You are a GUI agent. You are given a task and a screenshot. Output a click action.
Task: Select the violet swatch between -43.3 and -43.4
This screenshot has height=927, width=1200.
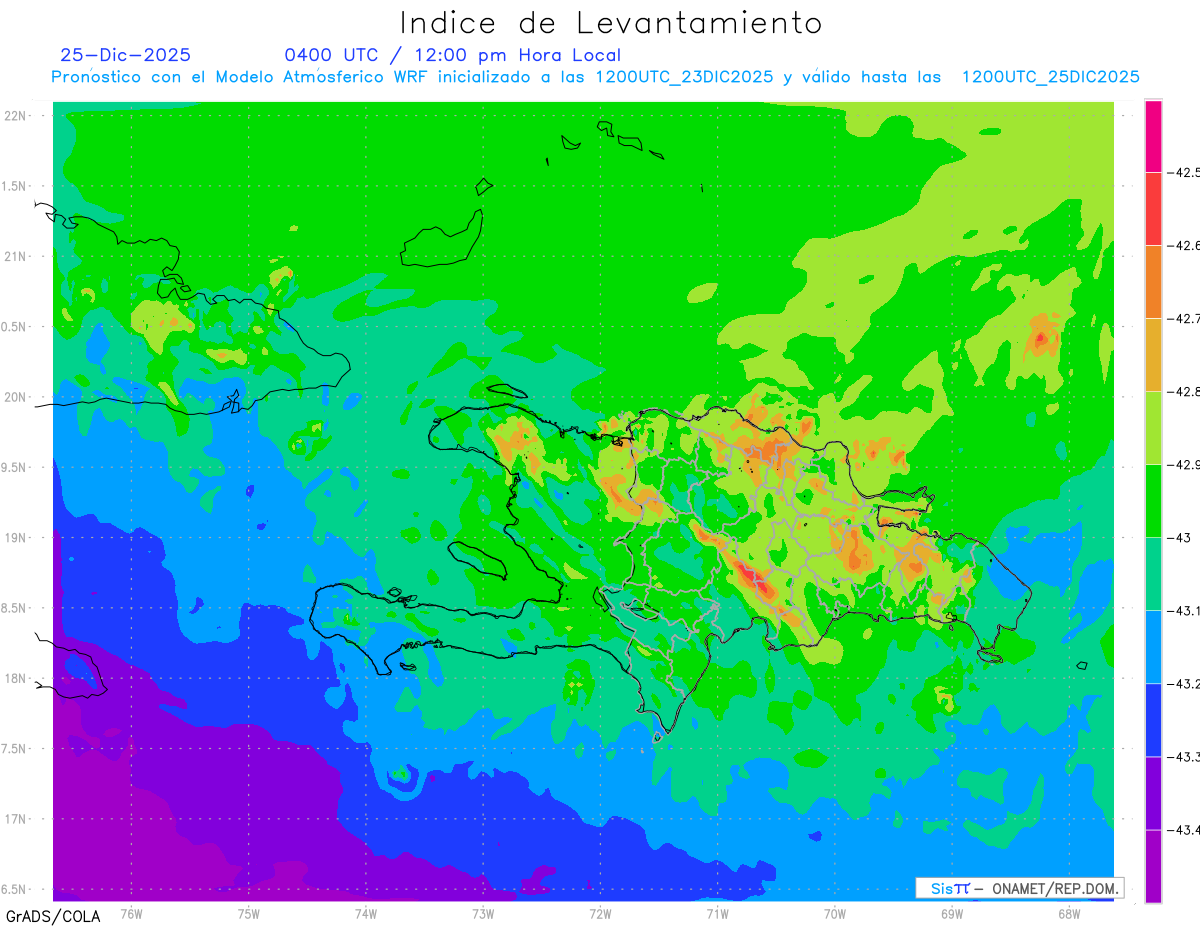1153,792
